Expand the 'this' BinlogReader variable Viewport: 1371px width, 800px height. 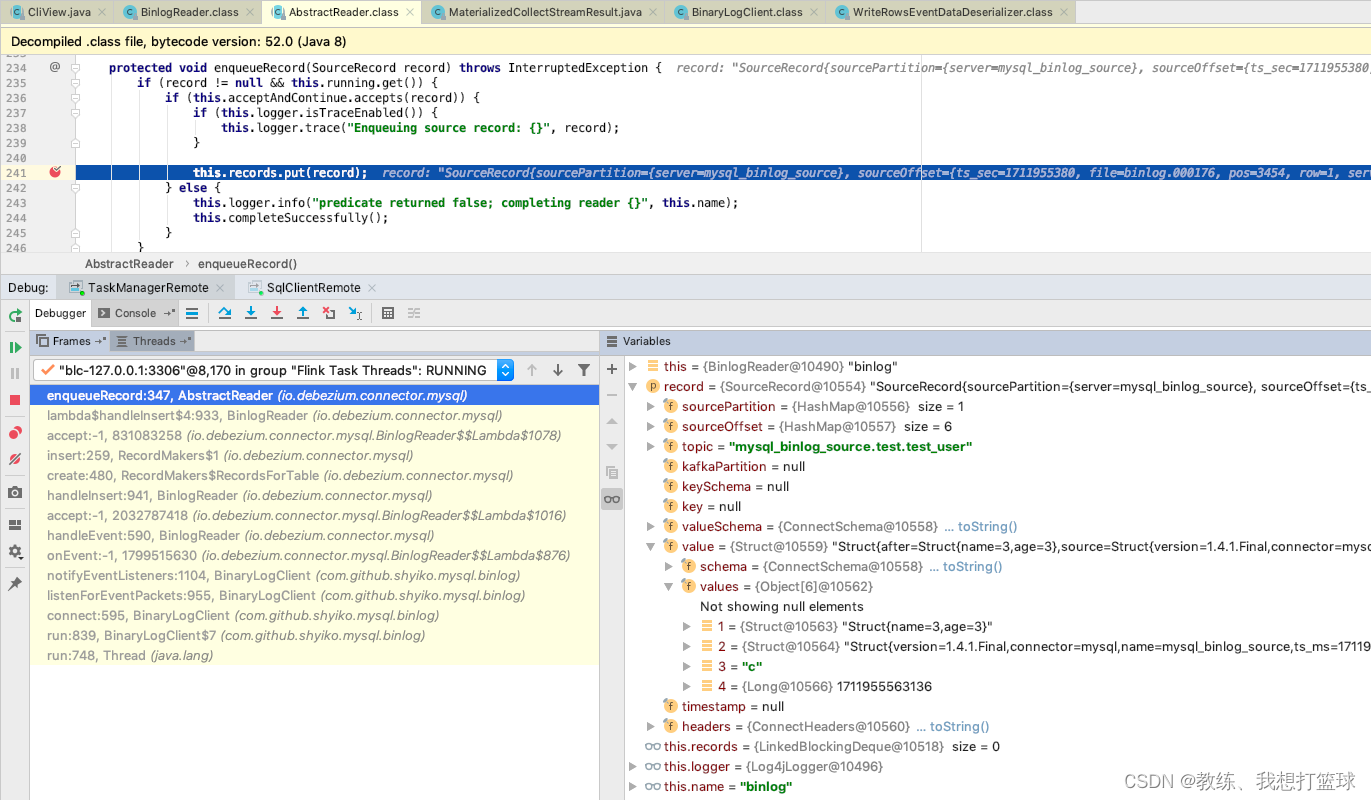pos(633,366)
